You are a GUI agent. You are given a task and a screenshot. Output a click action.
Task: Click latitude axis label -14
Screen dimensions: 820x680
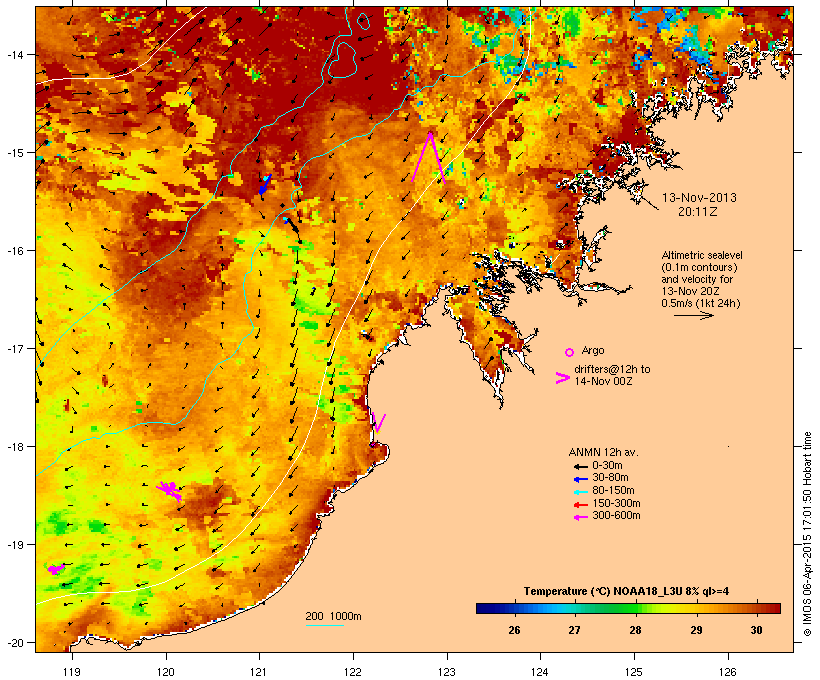click(x=15, y=54)
